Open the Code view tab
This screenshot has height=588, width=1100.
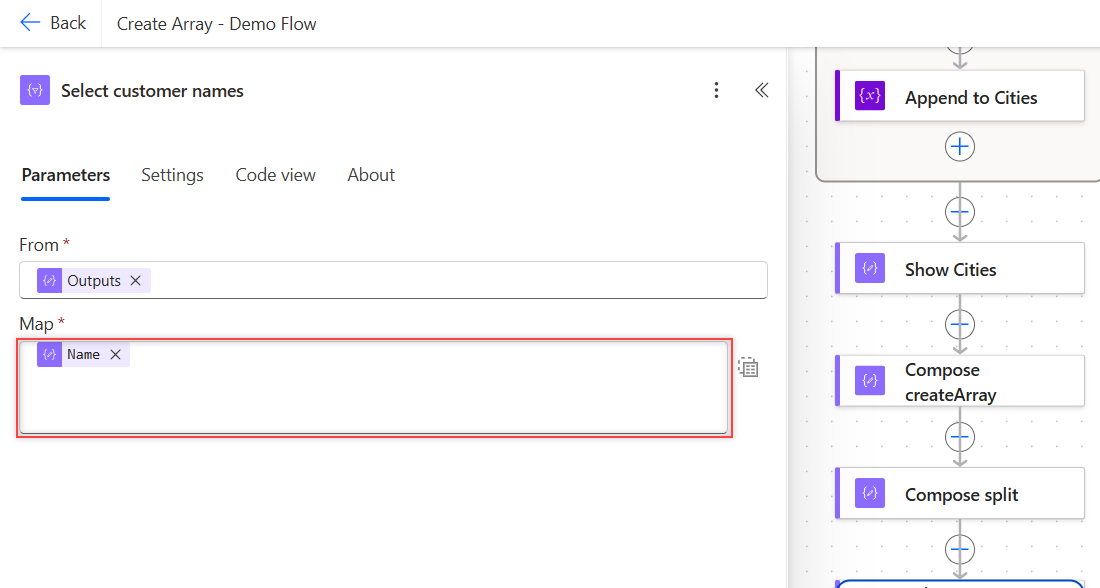[276, 175]
